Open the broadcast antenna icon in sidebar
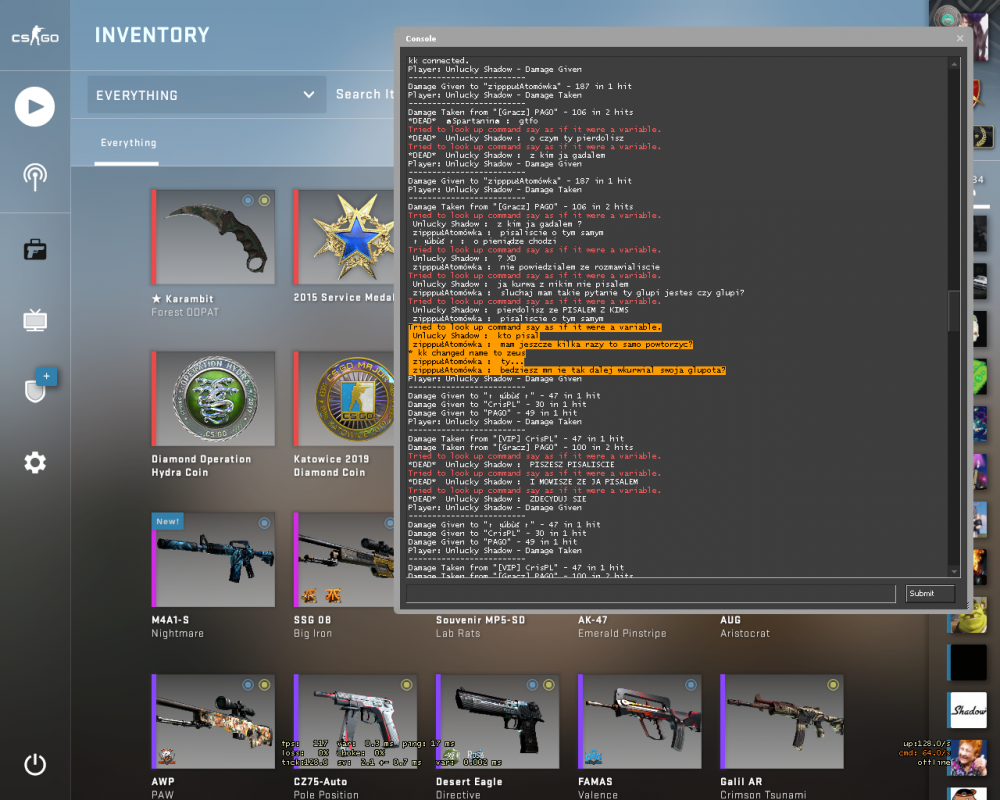 pos(35,177)
